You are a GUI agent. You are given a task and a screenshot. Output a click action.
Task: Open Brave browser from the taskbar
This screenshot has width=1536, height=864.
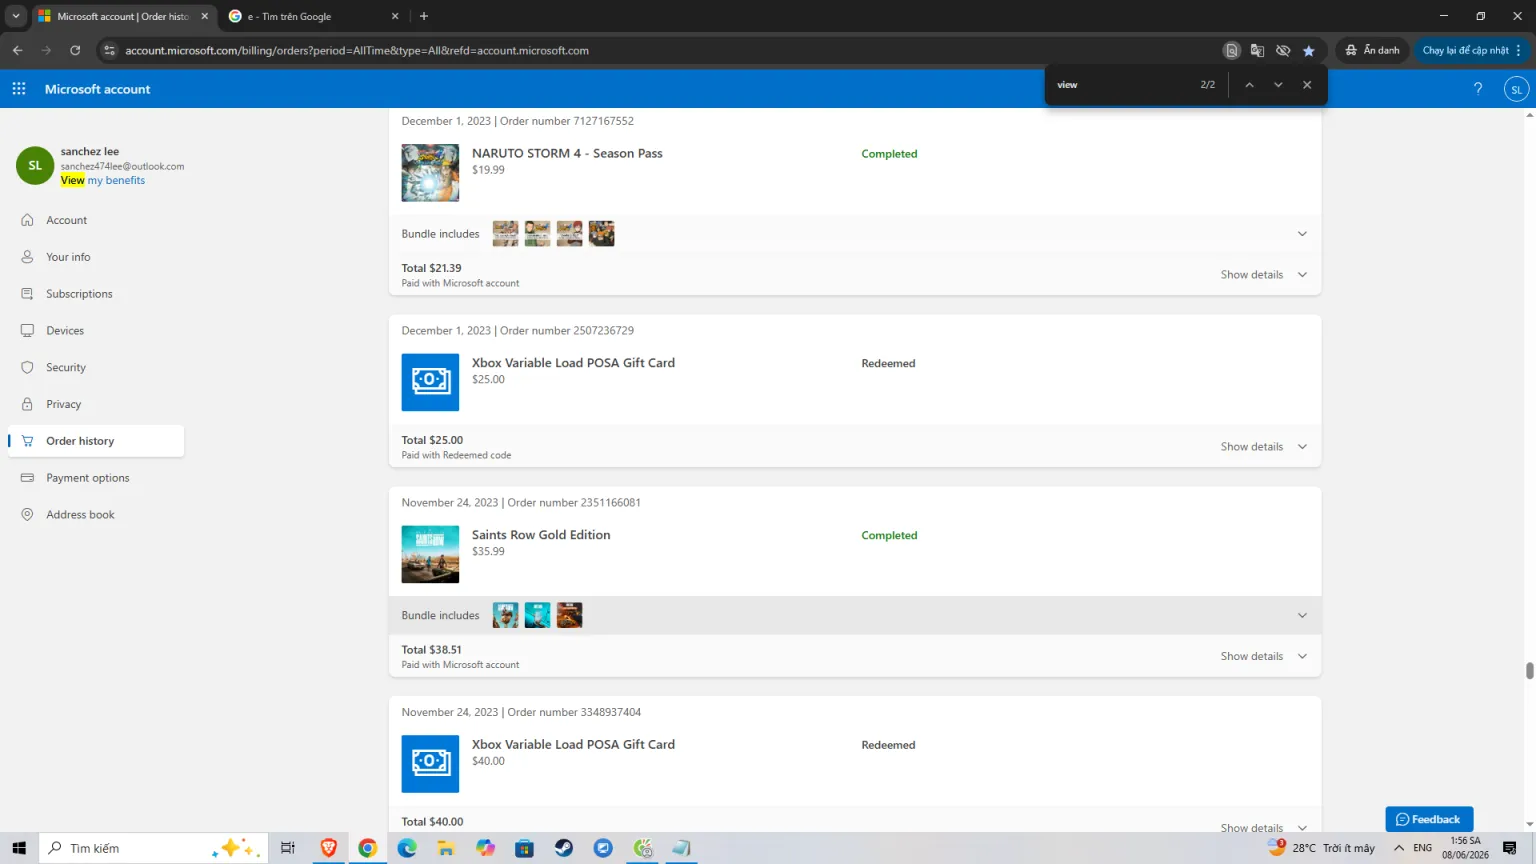coord(328,848)
